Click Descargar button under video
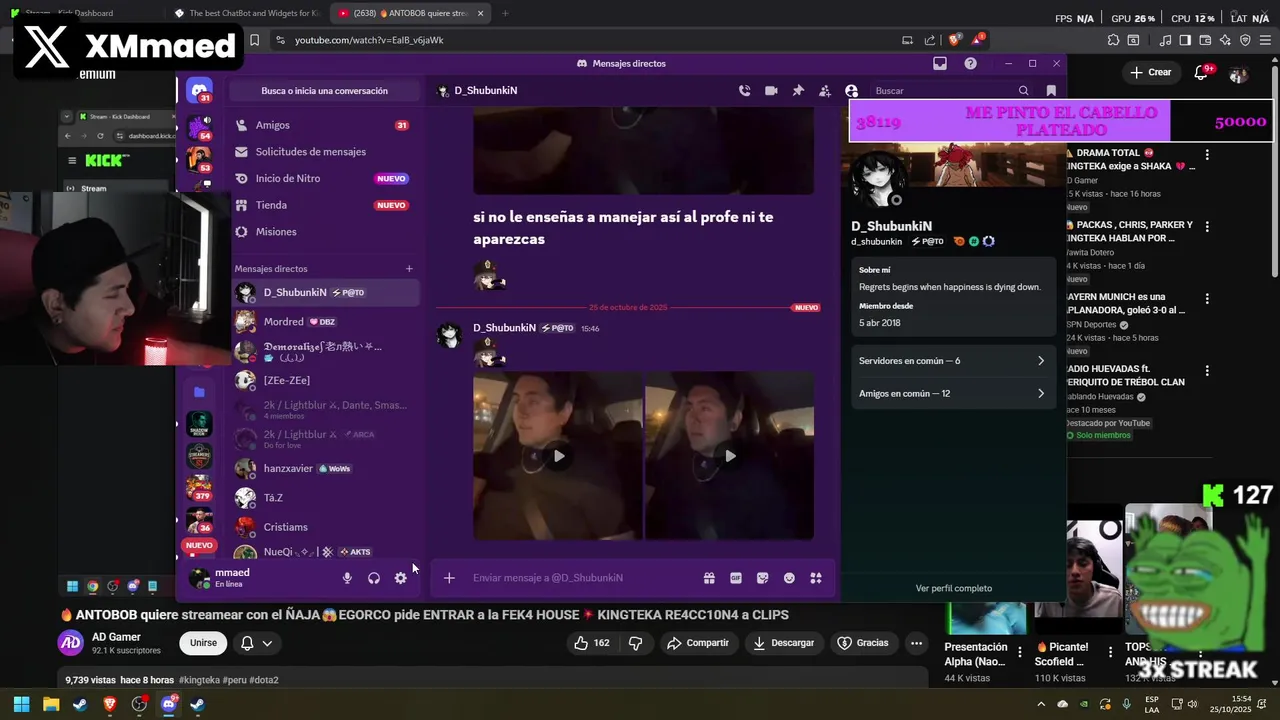 (784, 643)
